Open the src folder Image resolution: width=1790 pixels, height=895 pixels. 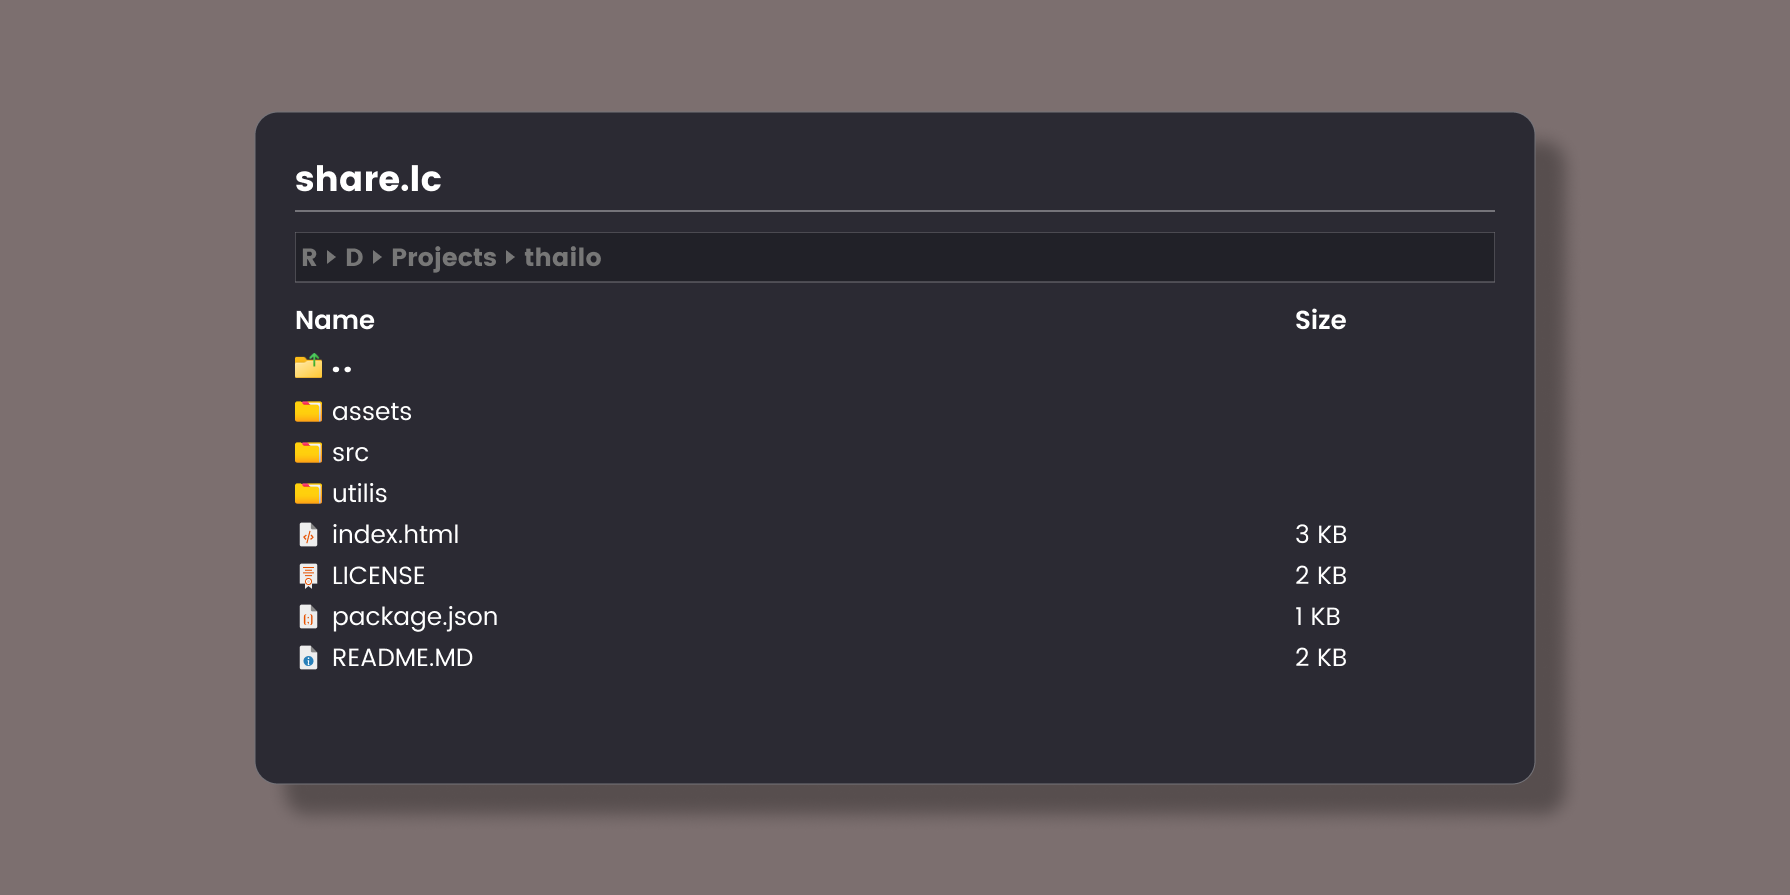coord(350,453)
